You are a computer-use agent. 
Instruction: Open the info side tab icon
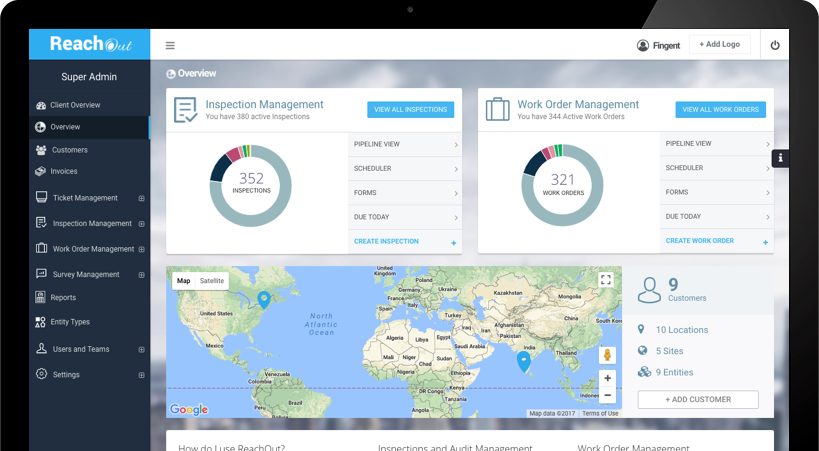(x=780, y=158)
